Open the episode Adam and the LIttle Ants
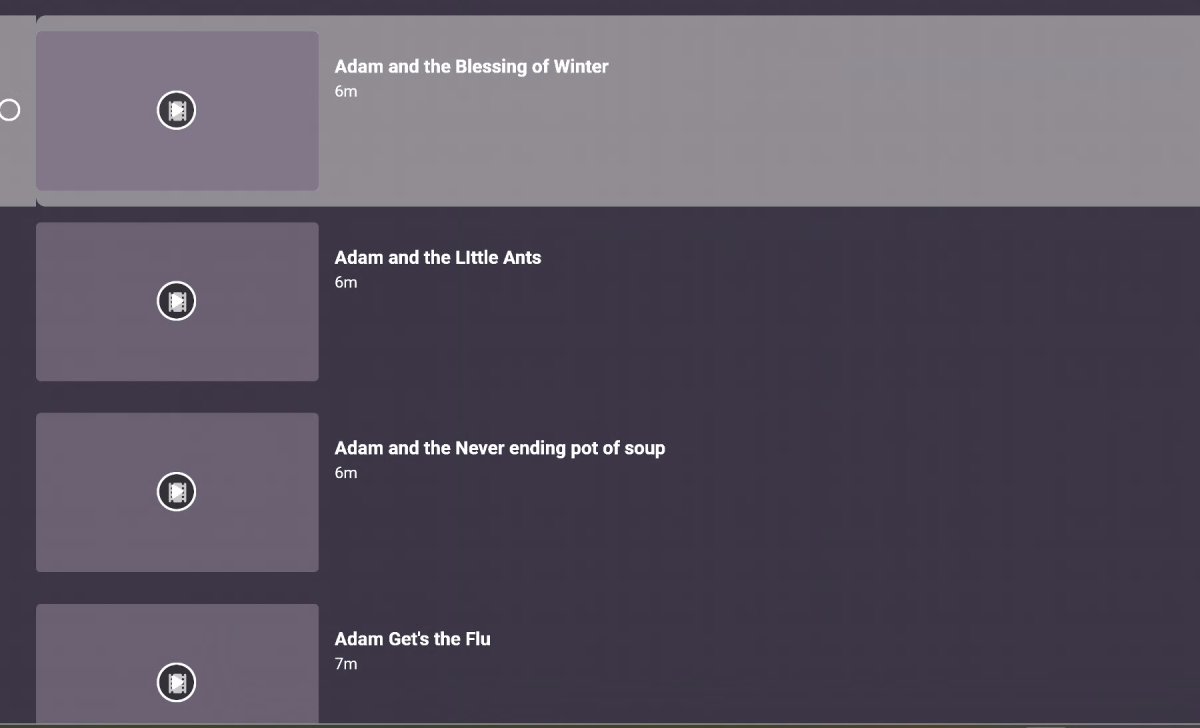The height and width of the screenshot is (728, 1200). [438, 257]
